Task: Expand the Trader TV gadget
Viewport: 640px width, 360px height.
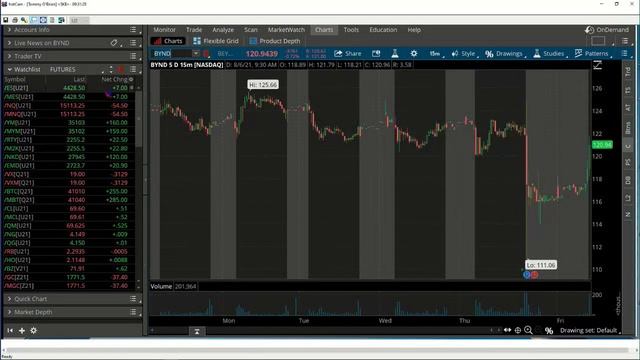Action: [9, 56]
